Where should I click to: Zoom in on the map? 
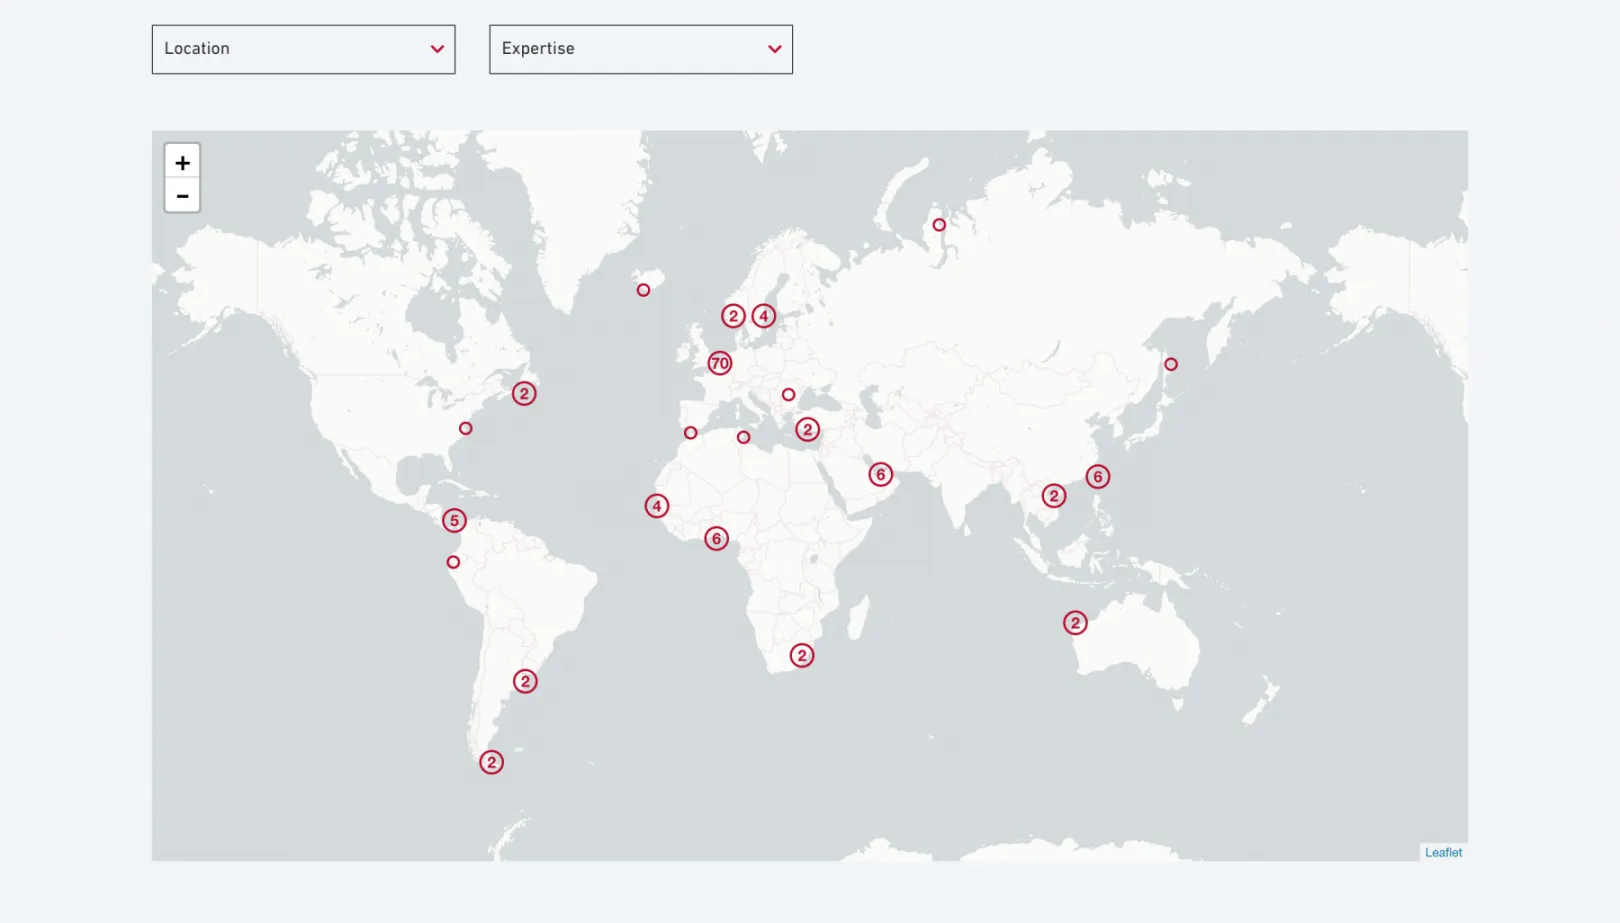click(182, 162)
